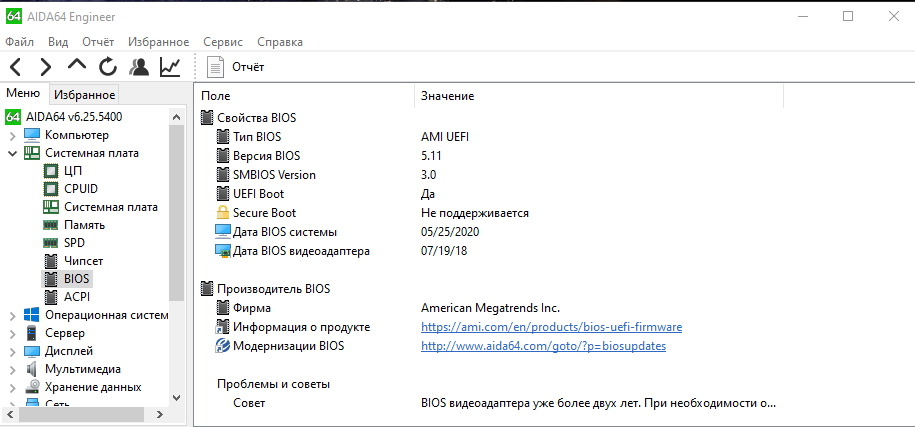
Task: Expand the Сервер tree node
Action: click(13, 334)
